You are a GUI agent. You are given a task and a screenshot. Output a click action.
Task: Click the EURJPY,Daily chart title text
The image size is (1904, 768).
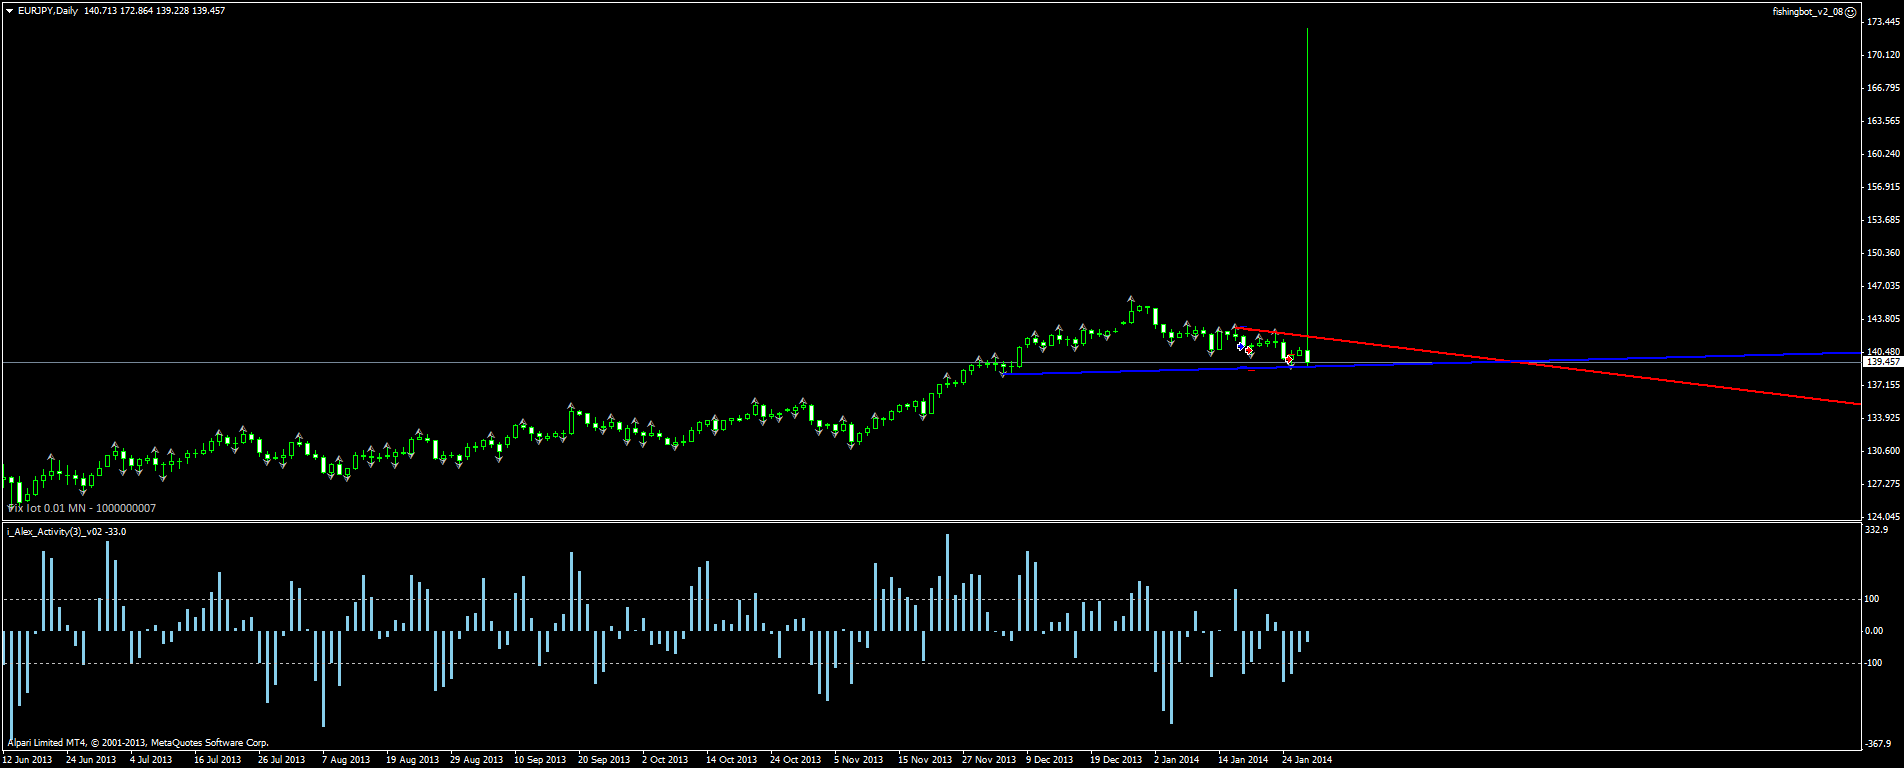(48, 11)
